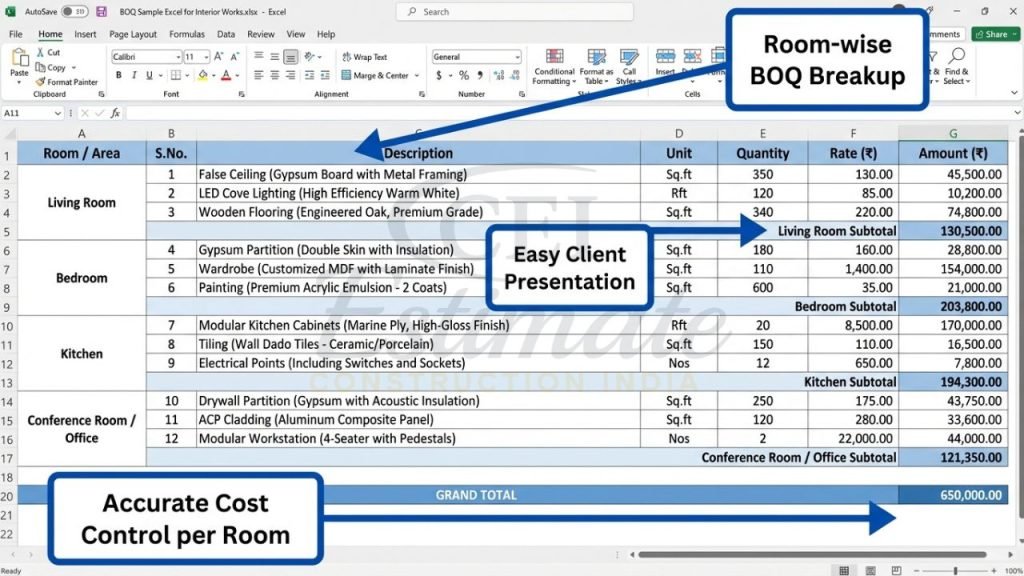Click Insert Function fx icon

pos(115,113)
